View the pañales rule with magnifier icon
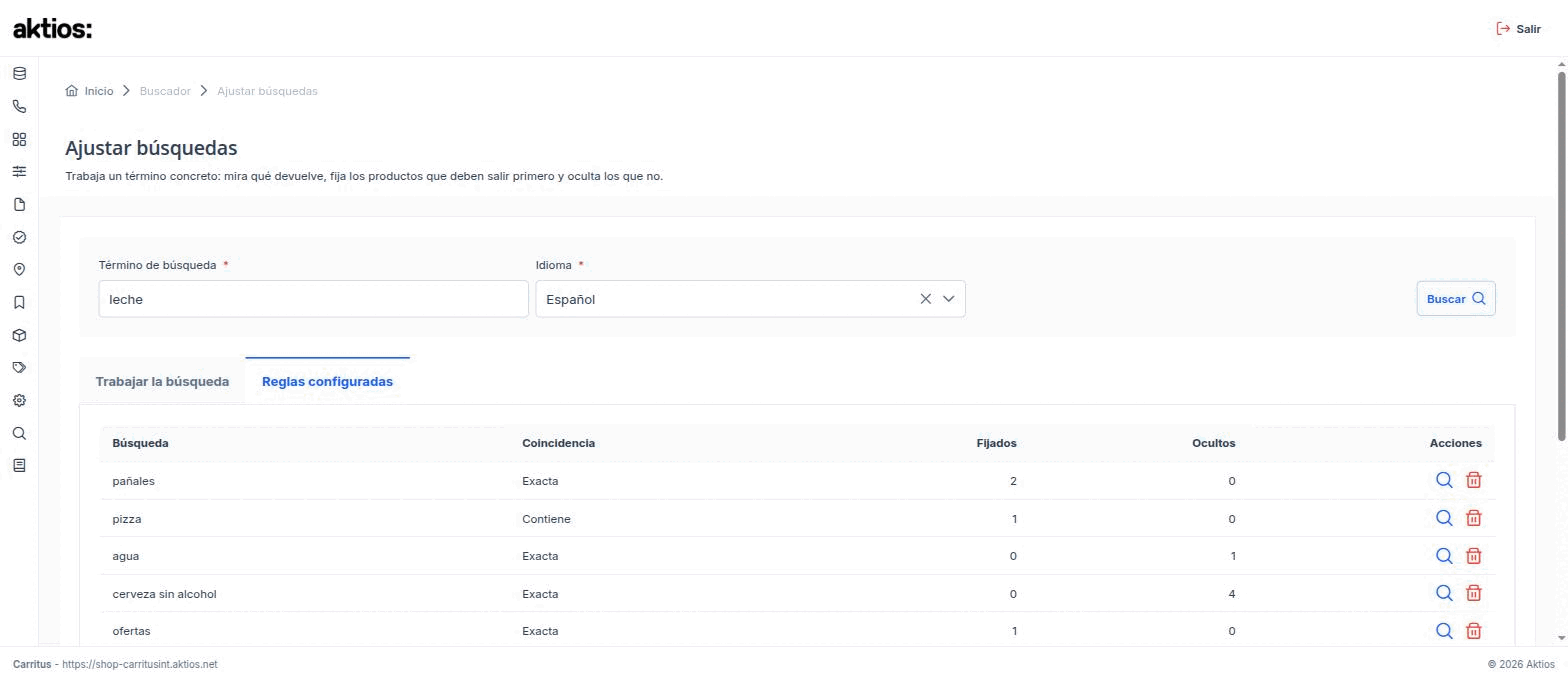1568x679 pixels. pyautogui.click(x=1444, y=480)
